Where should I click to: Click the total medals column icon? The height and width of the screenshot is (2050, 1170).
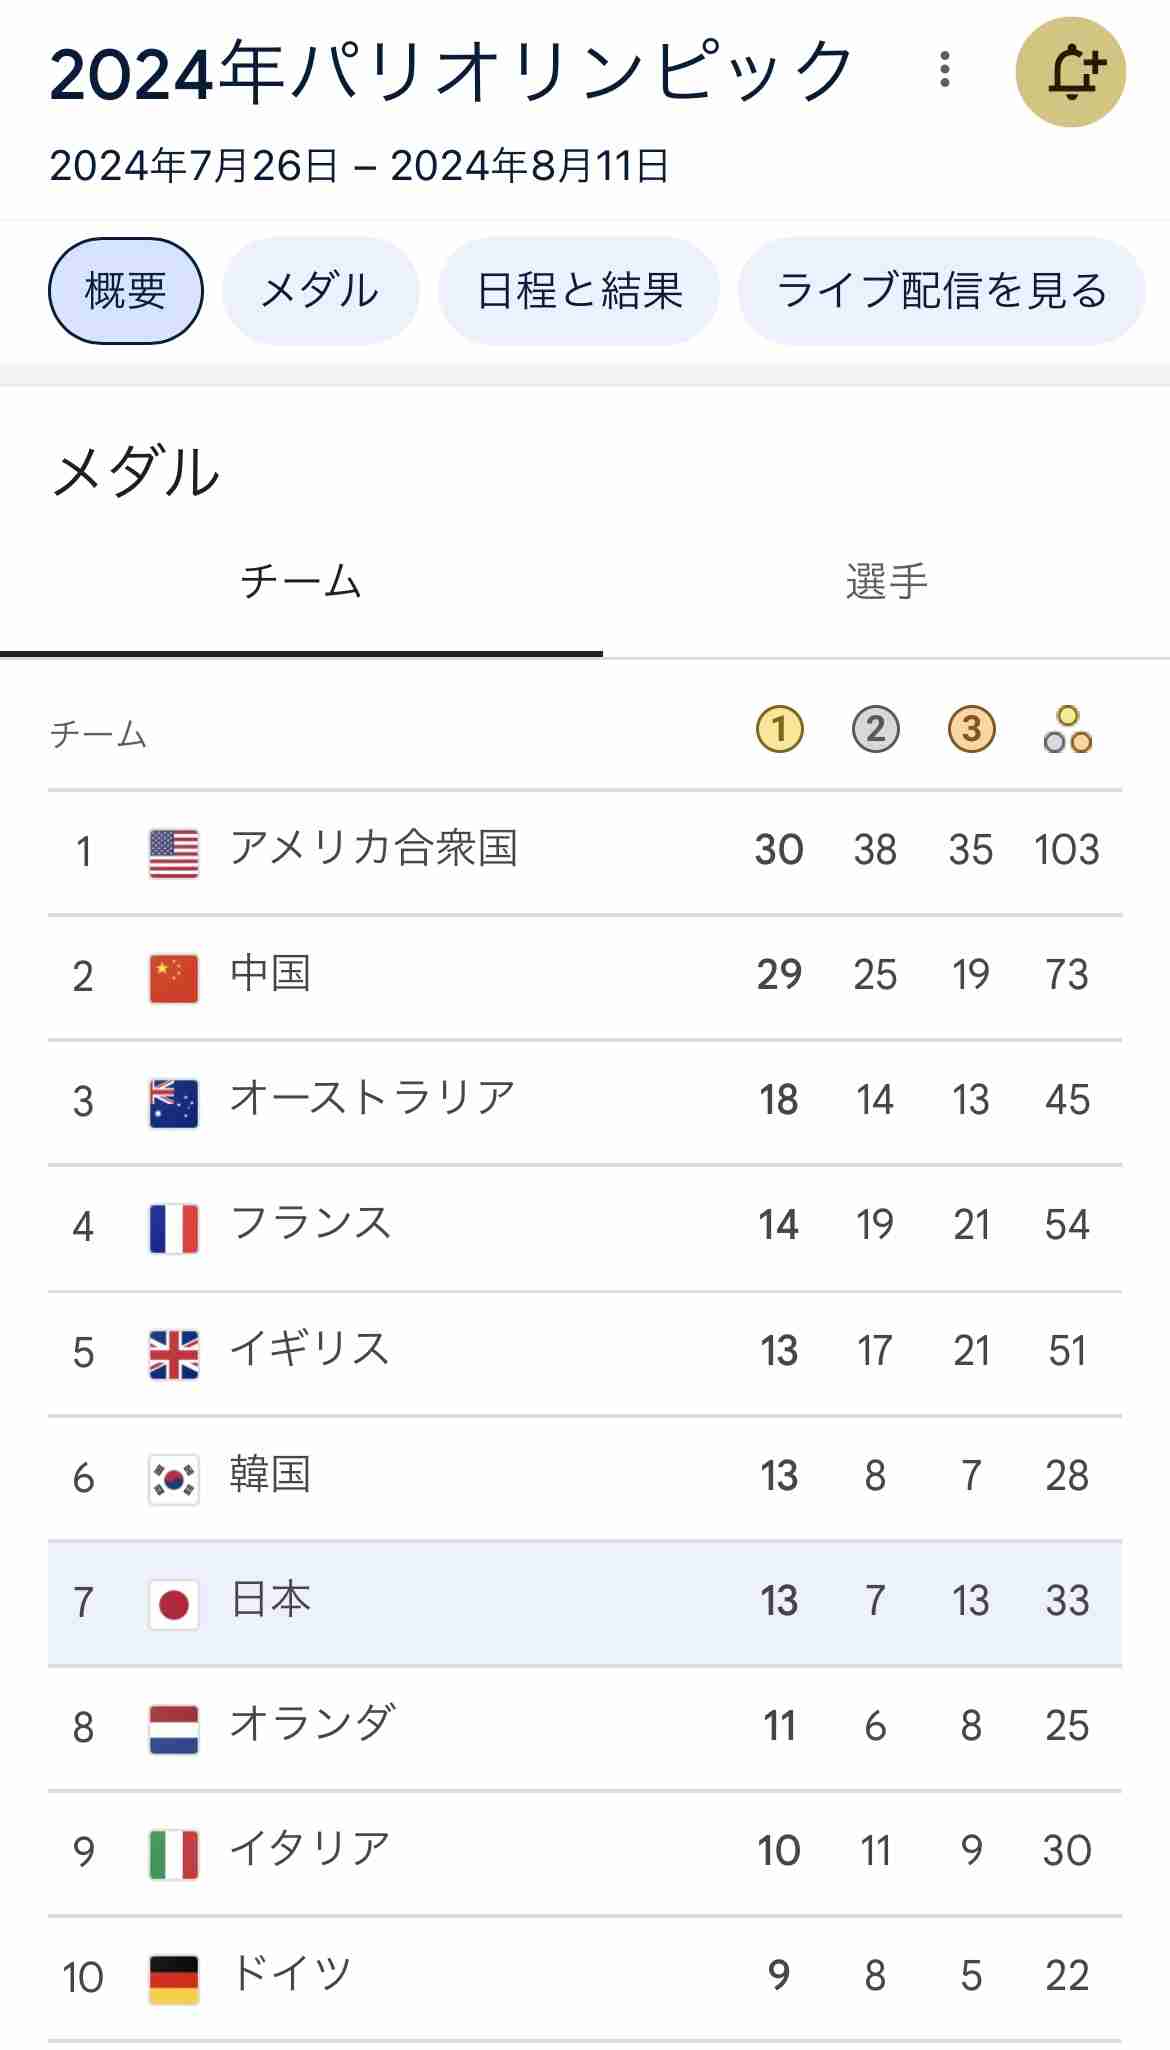point(1067,729)
